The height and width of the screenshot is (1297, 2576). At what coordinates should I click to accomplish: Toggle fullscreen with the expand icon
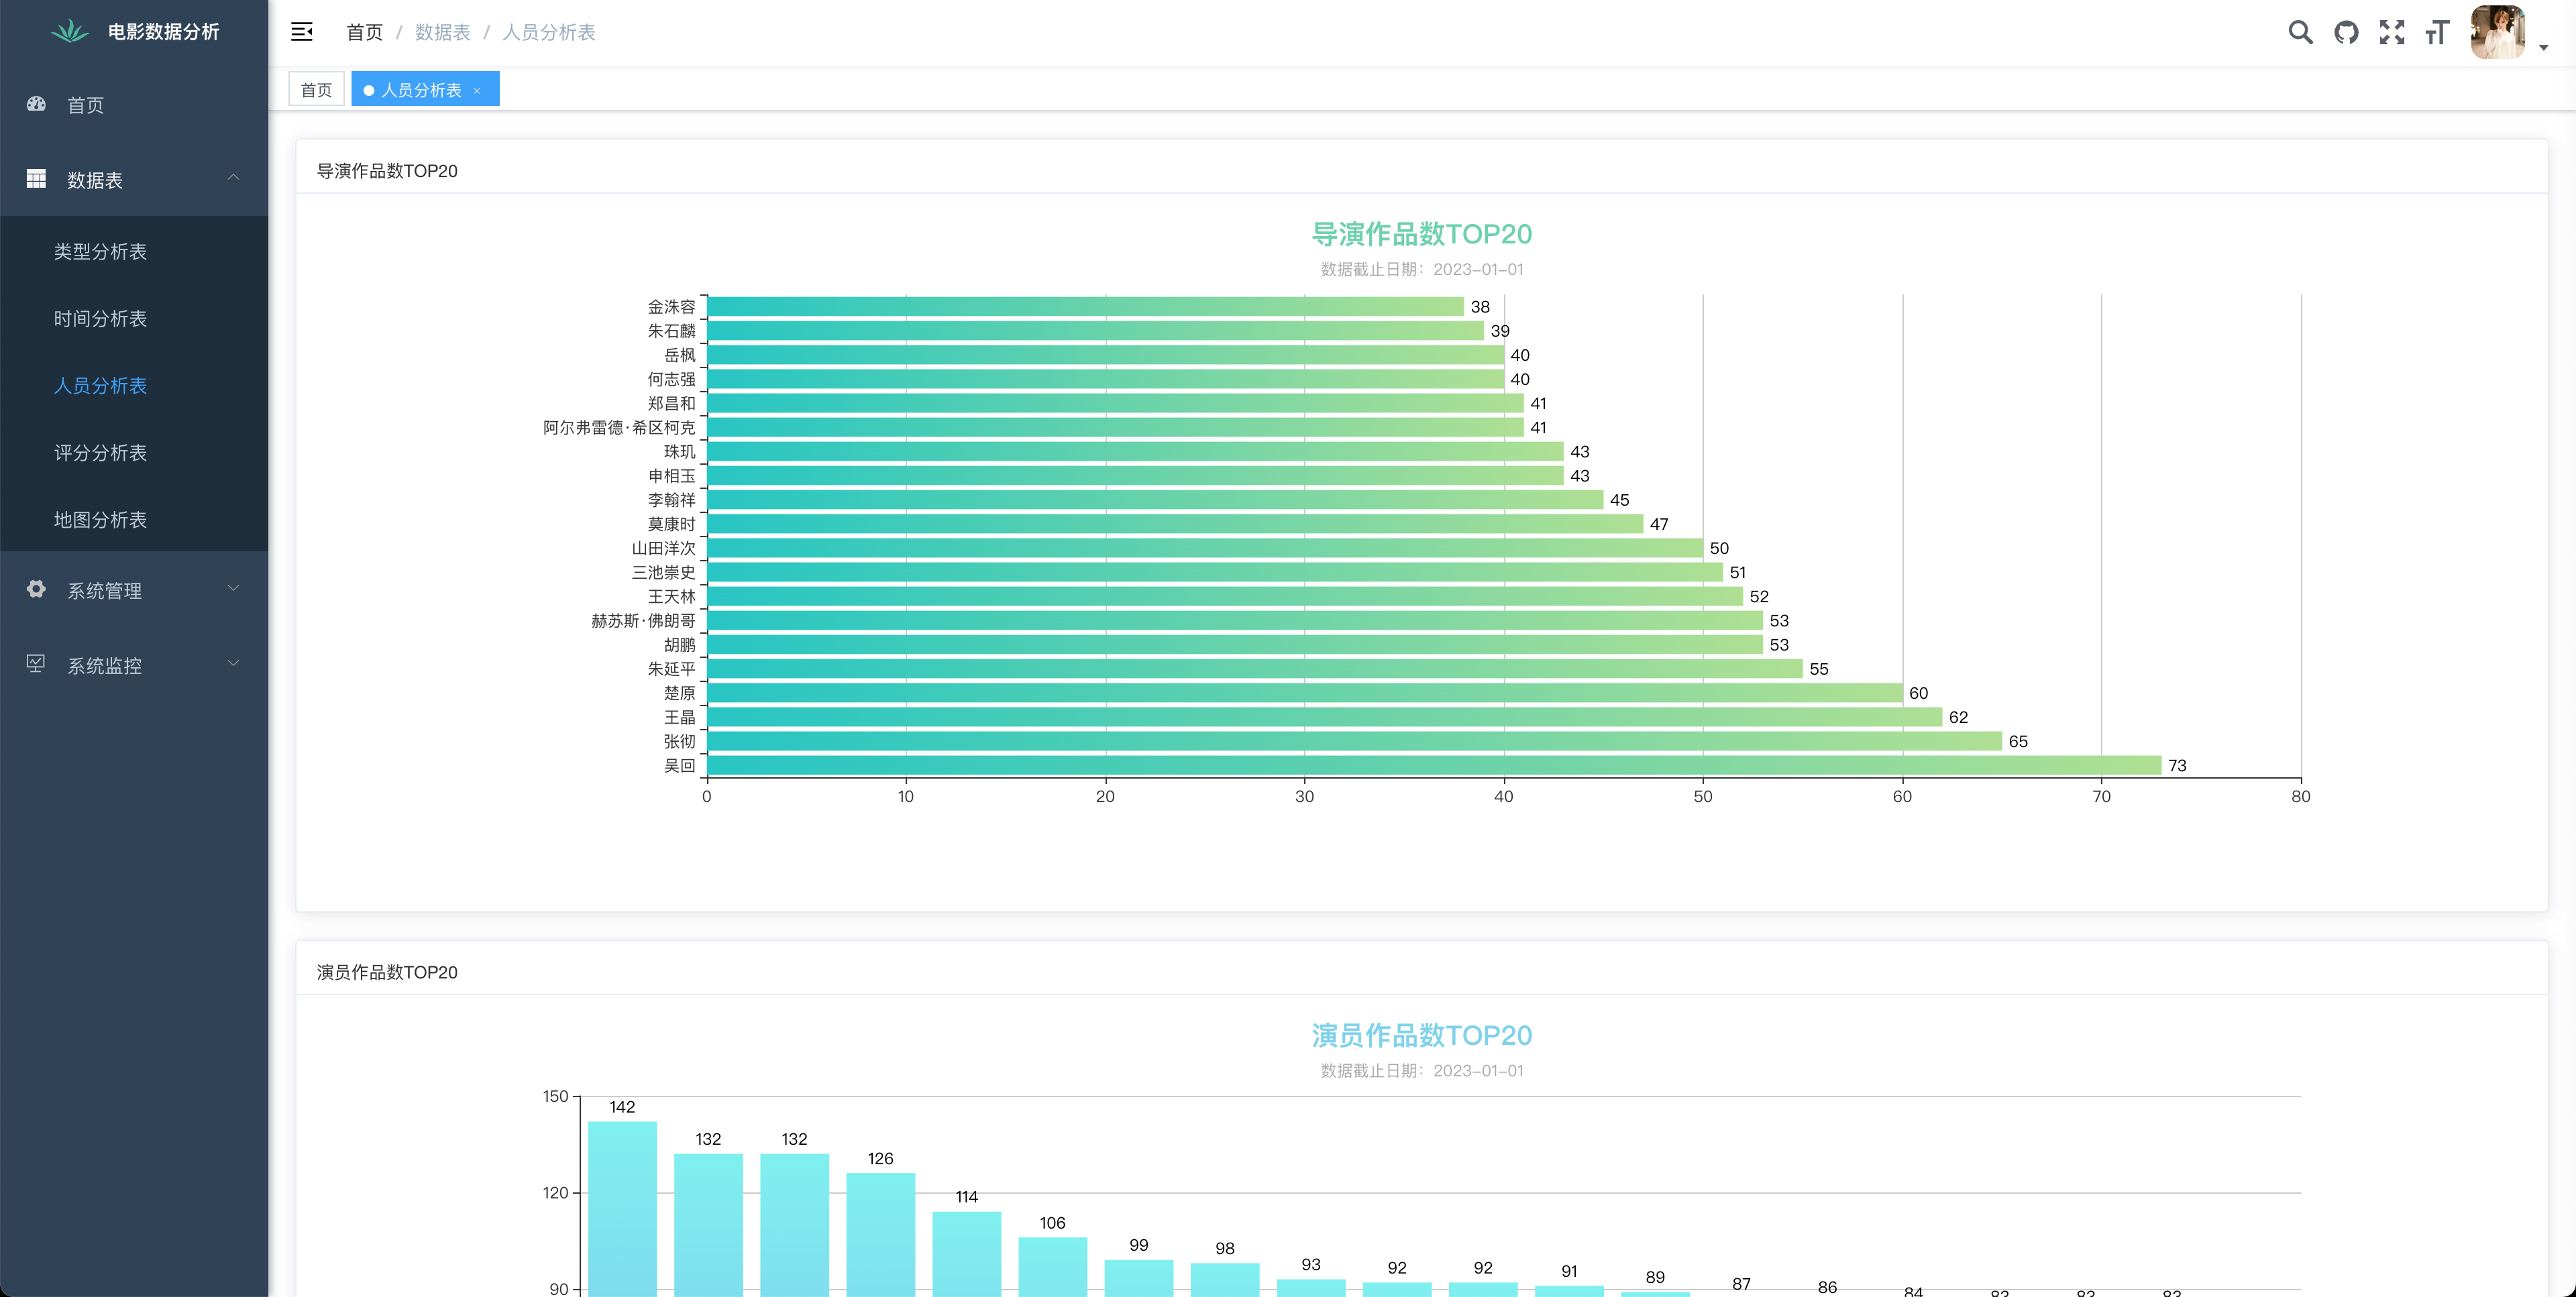[x=2392, y=32]
